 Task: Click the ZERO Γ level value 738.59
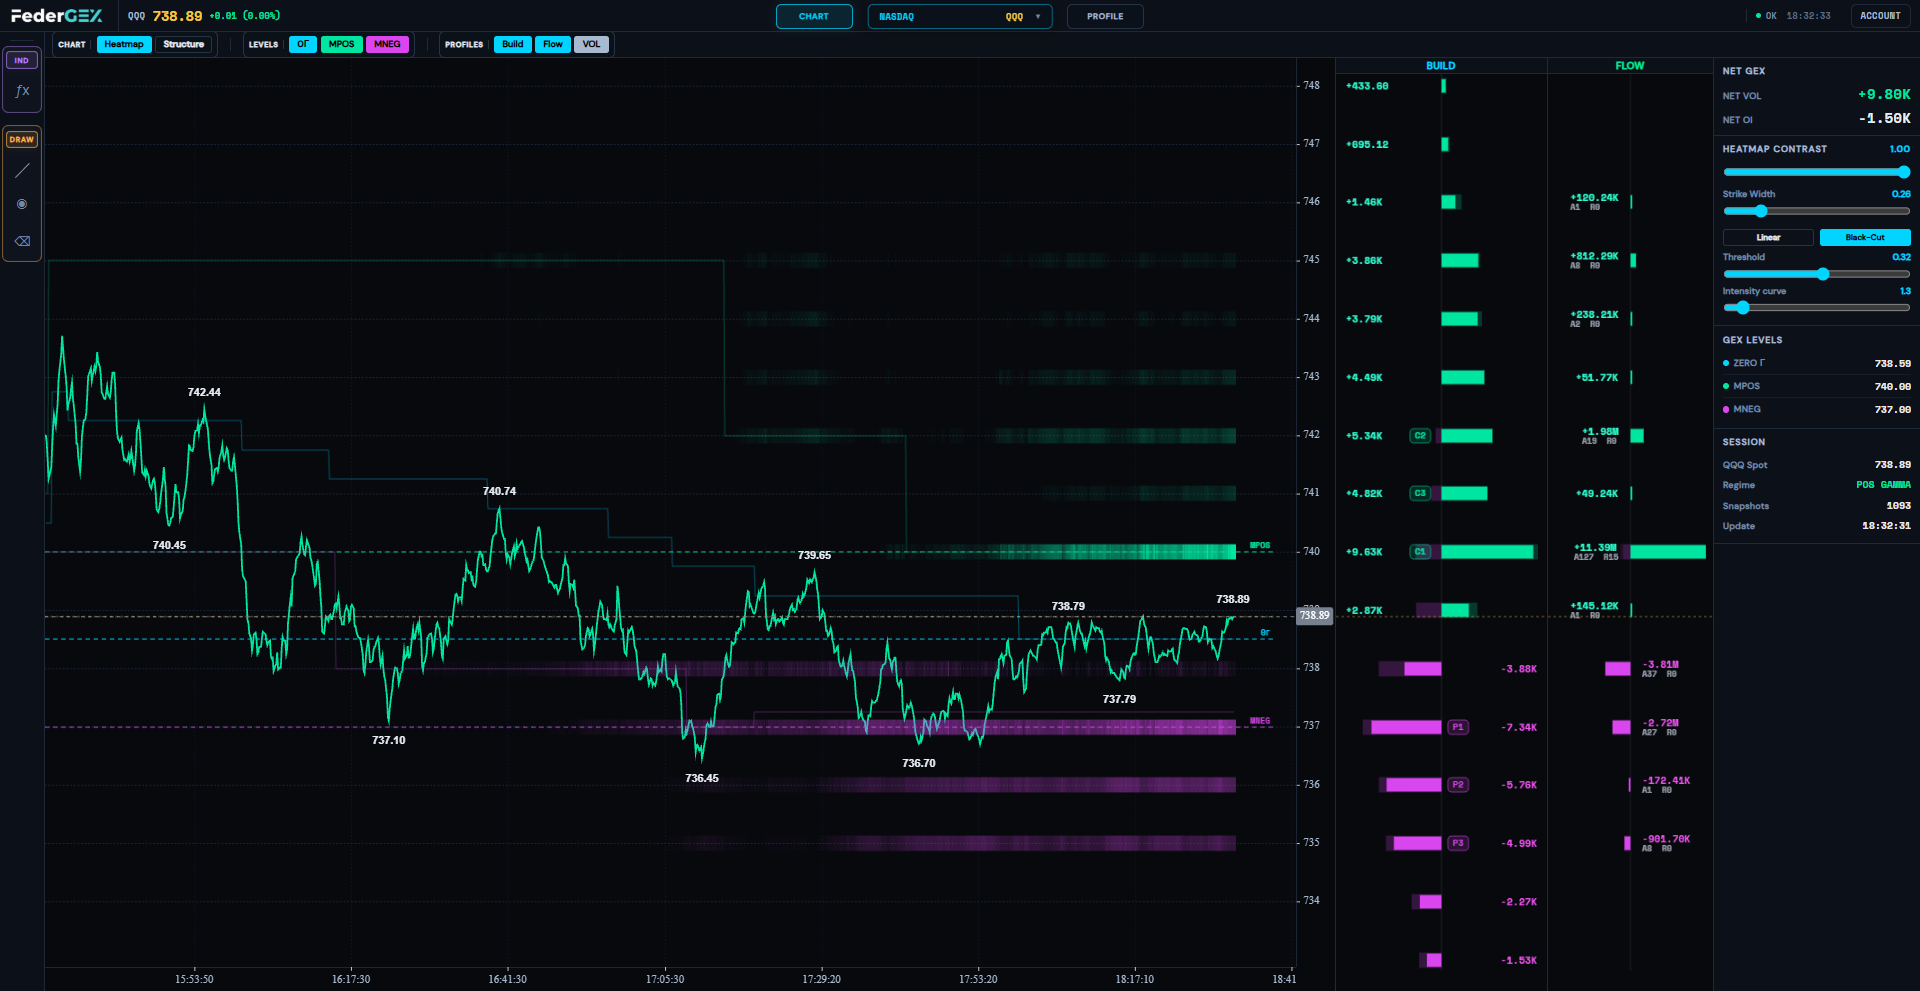[1892, 364]
